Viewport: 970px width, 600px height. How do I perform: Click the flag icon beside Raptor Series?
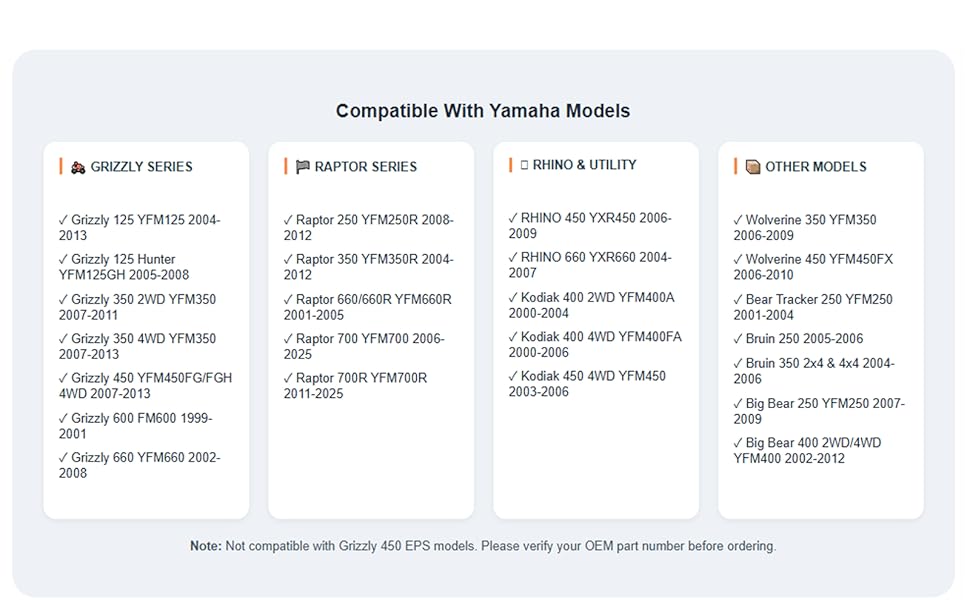pyautogui.click(x=303, y=167)
